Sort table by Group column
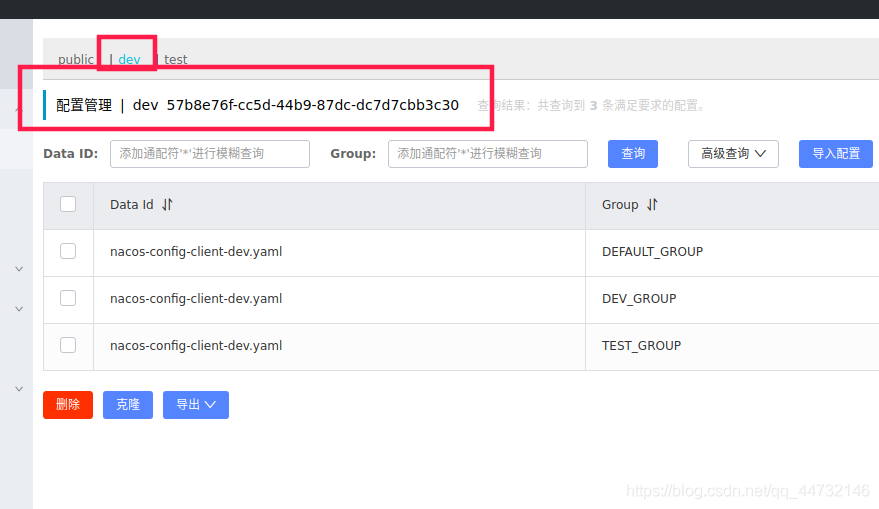Viewport: 879px width, 509px height. (652, 205)
